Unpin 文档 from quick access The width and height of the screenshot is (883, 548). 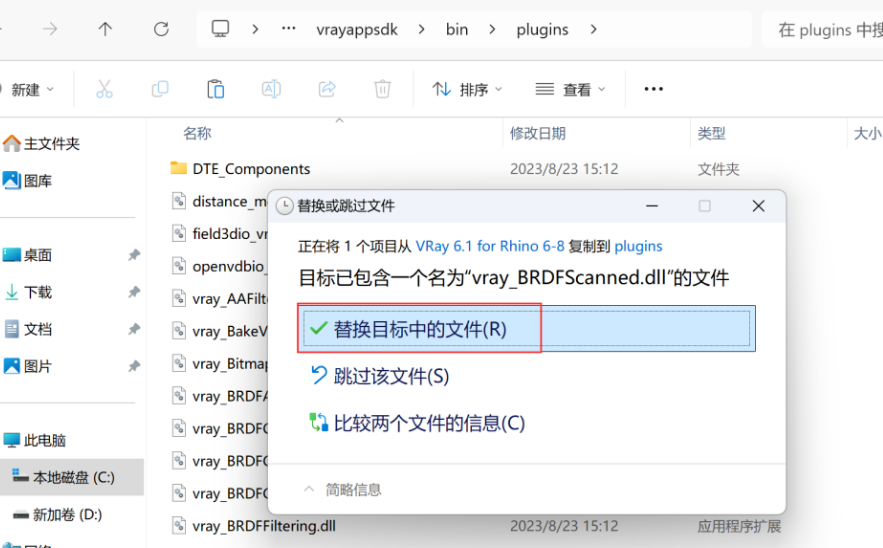coord(133,329)
